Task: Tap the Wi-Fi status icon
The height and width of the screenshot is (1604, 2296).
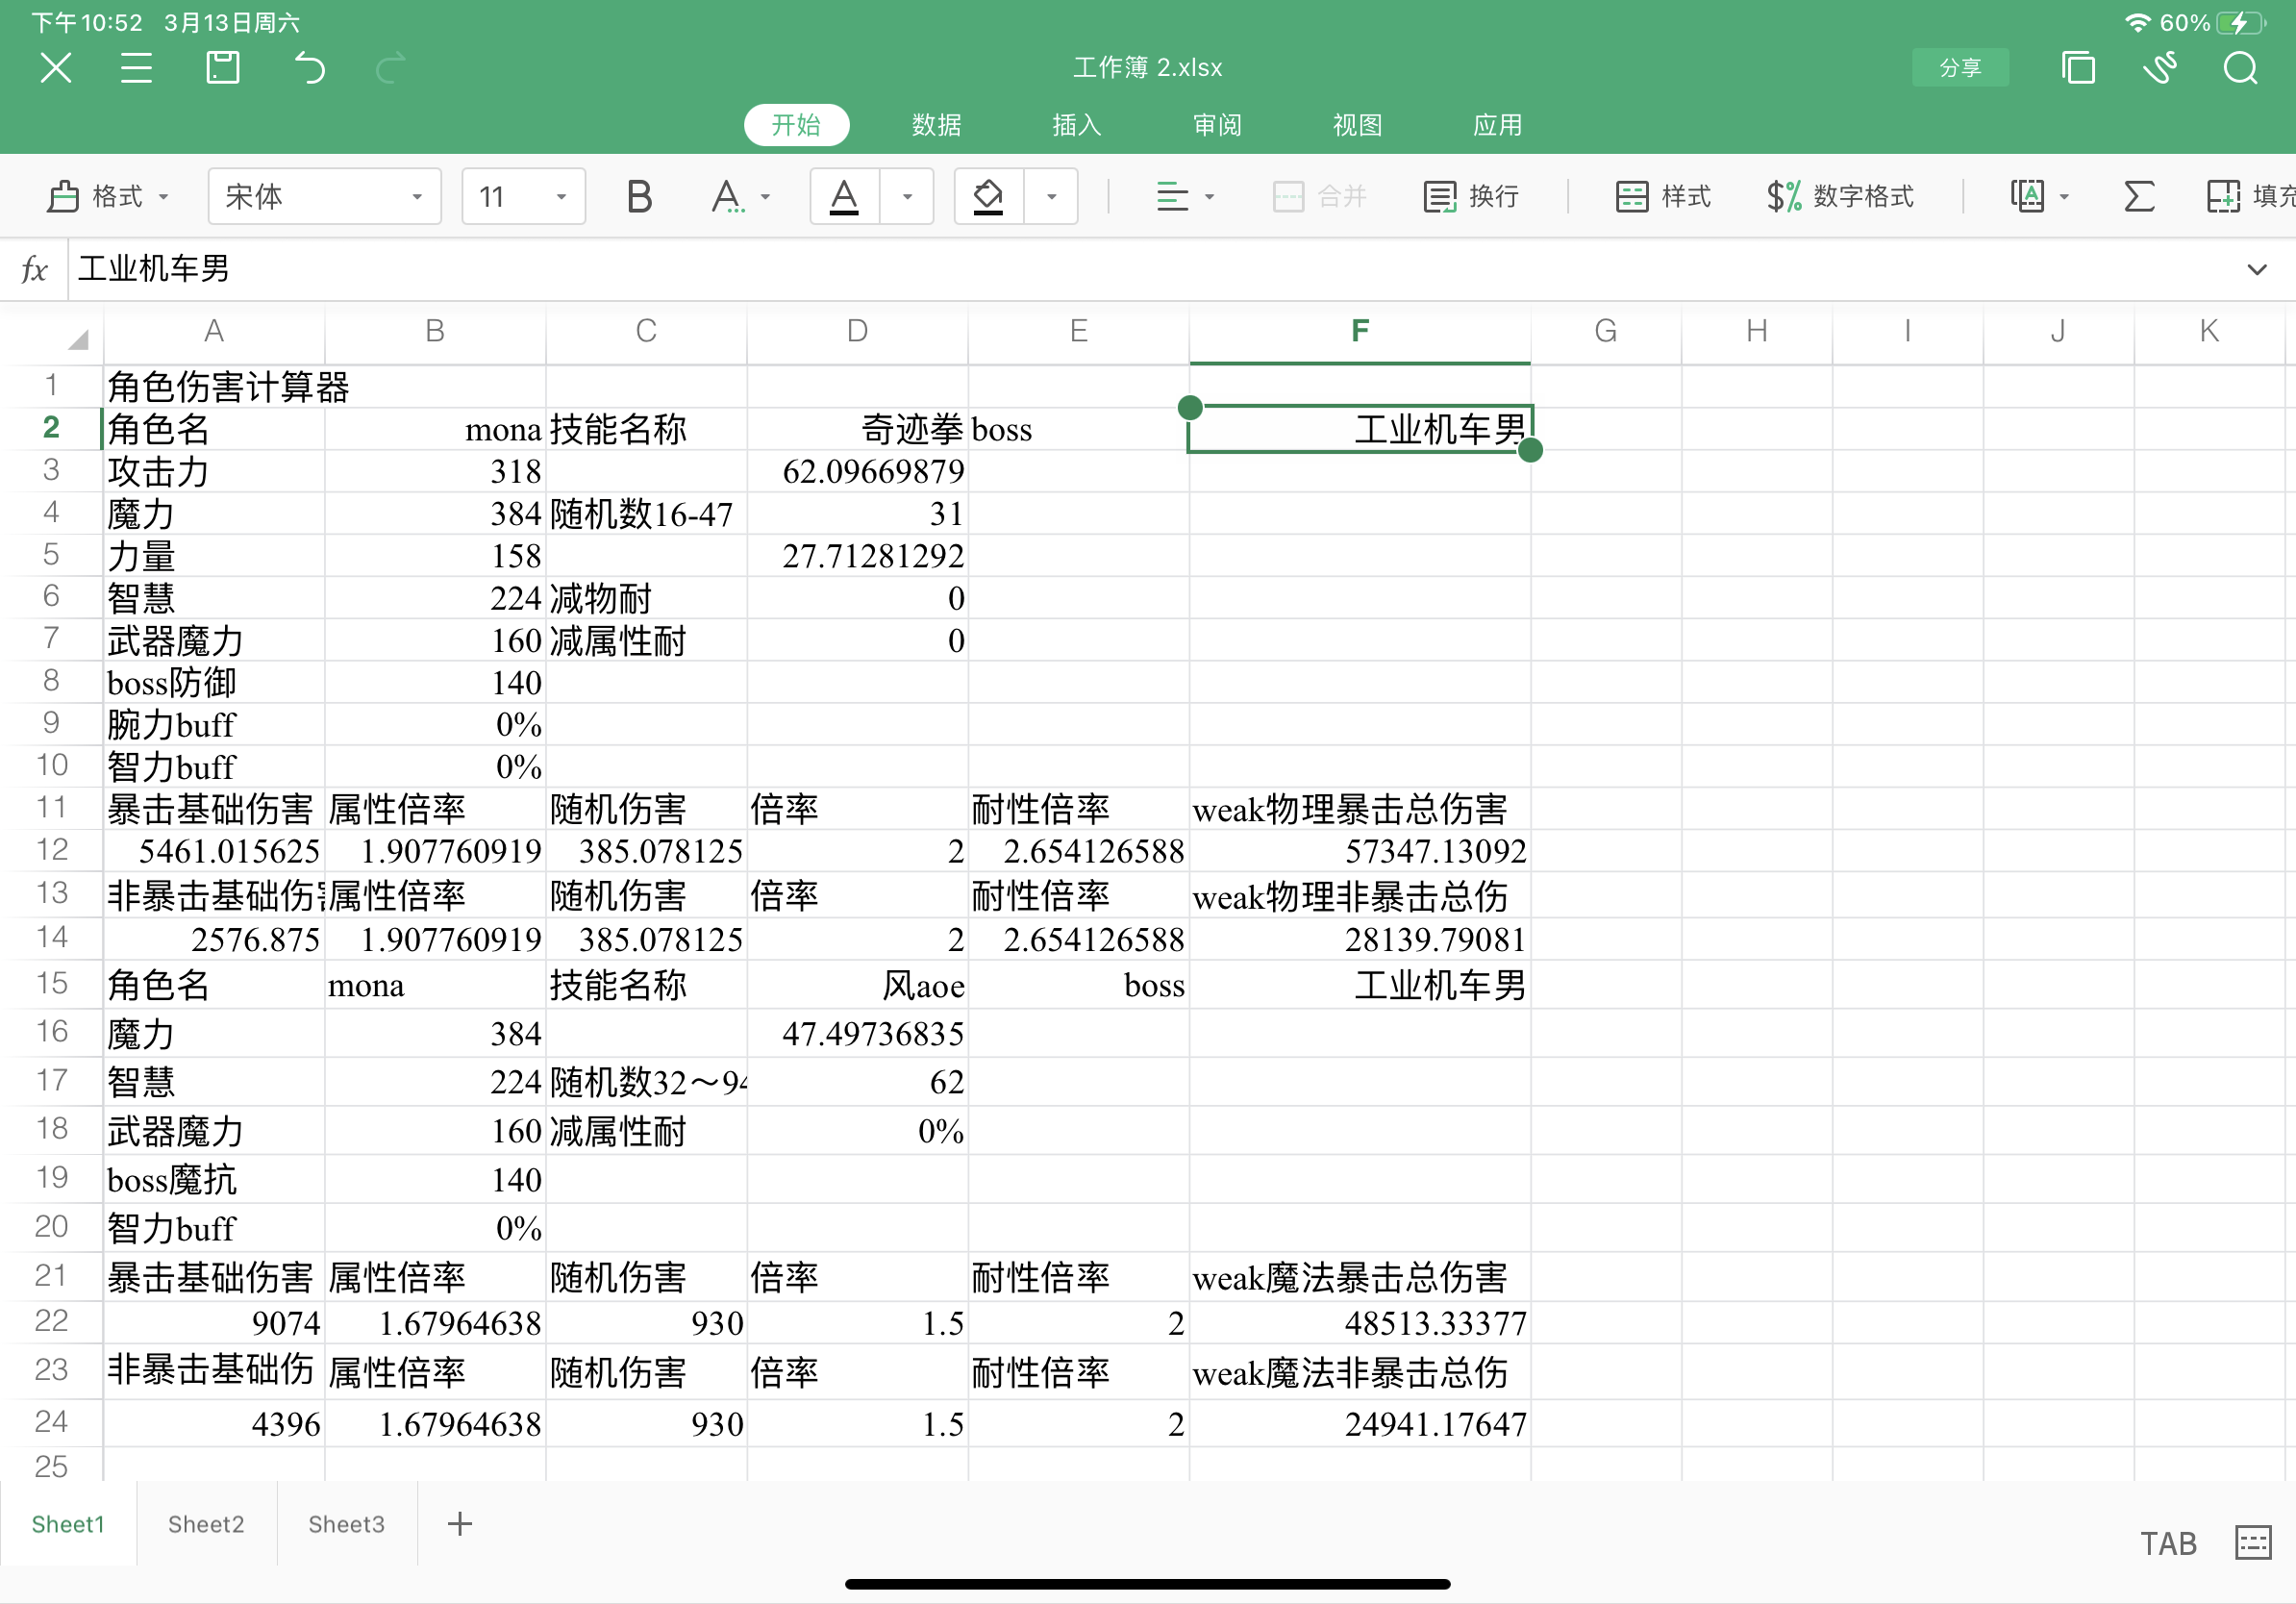Action: (x=2137, y=22)
